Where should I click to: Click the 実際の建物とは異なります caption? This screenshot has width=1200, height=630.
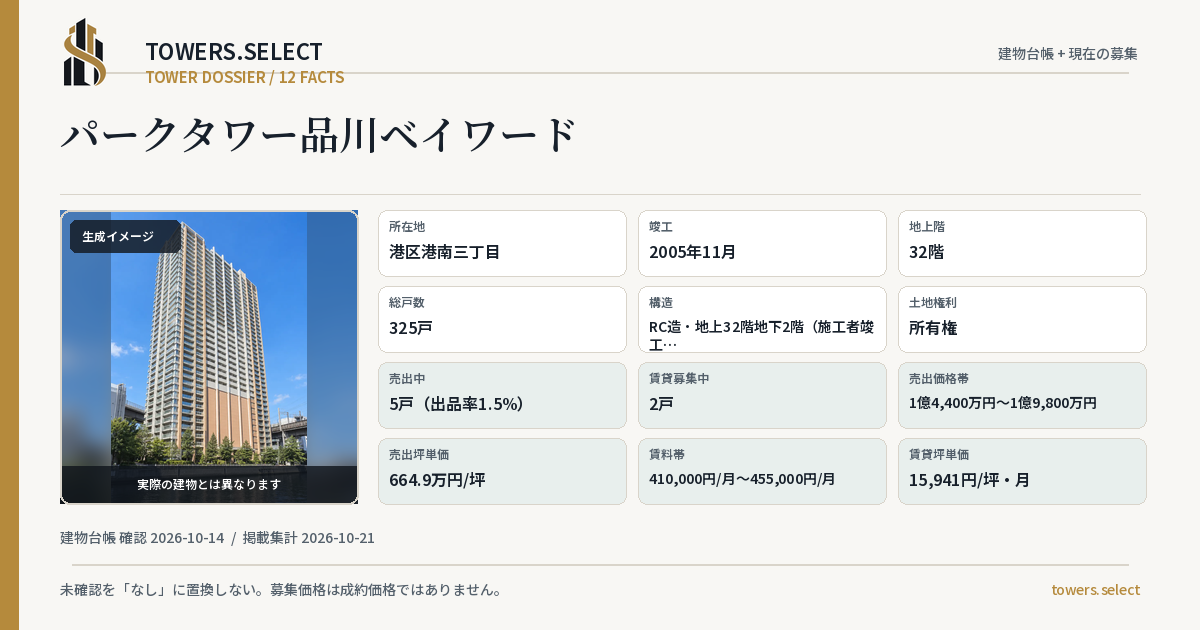(209, 484)
